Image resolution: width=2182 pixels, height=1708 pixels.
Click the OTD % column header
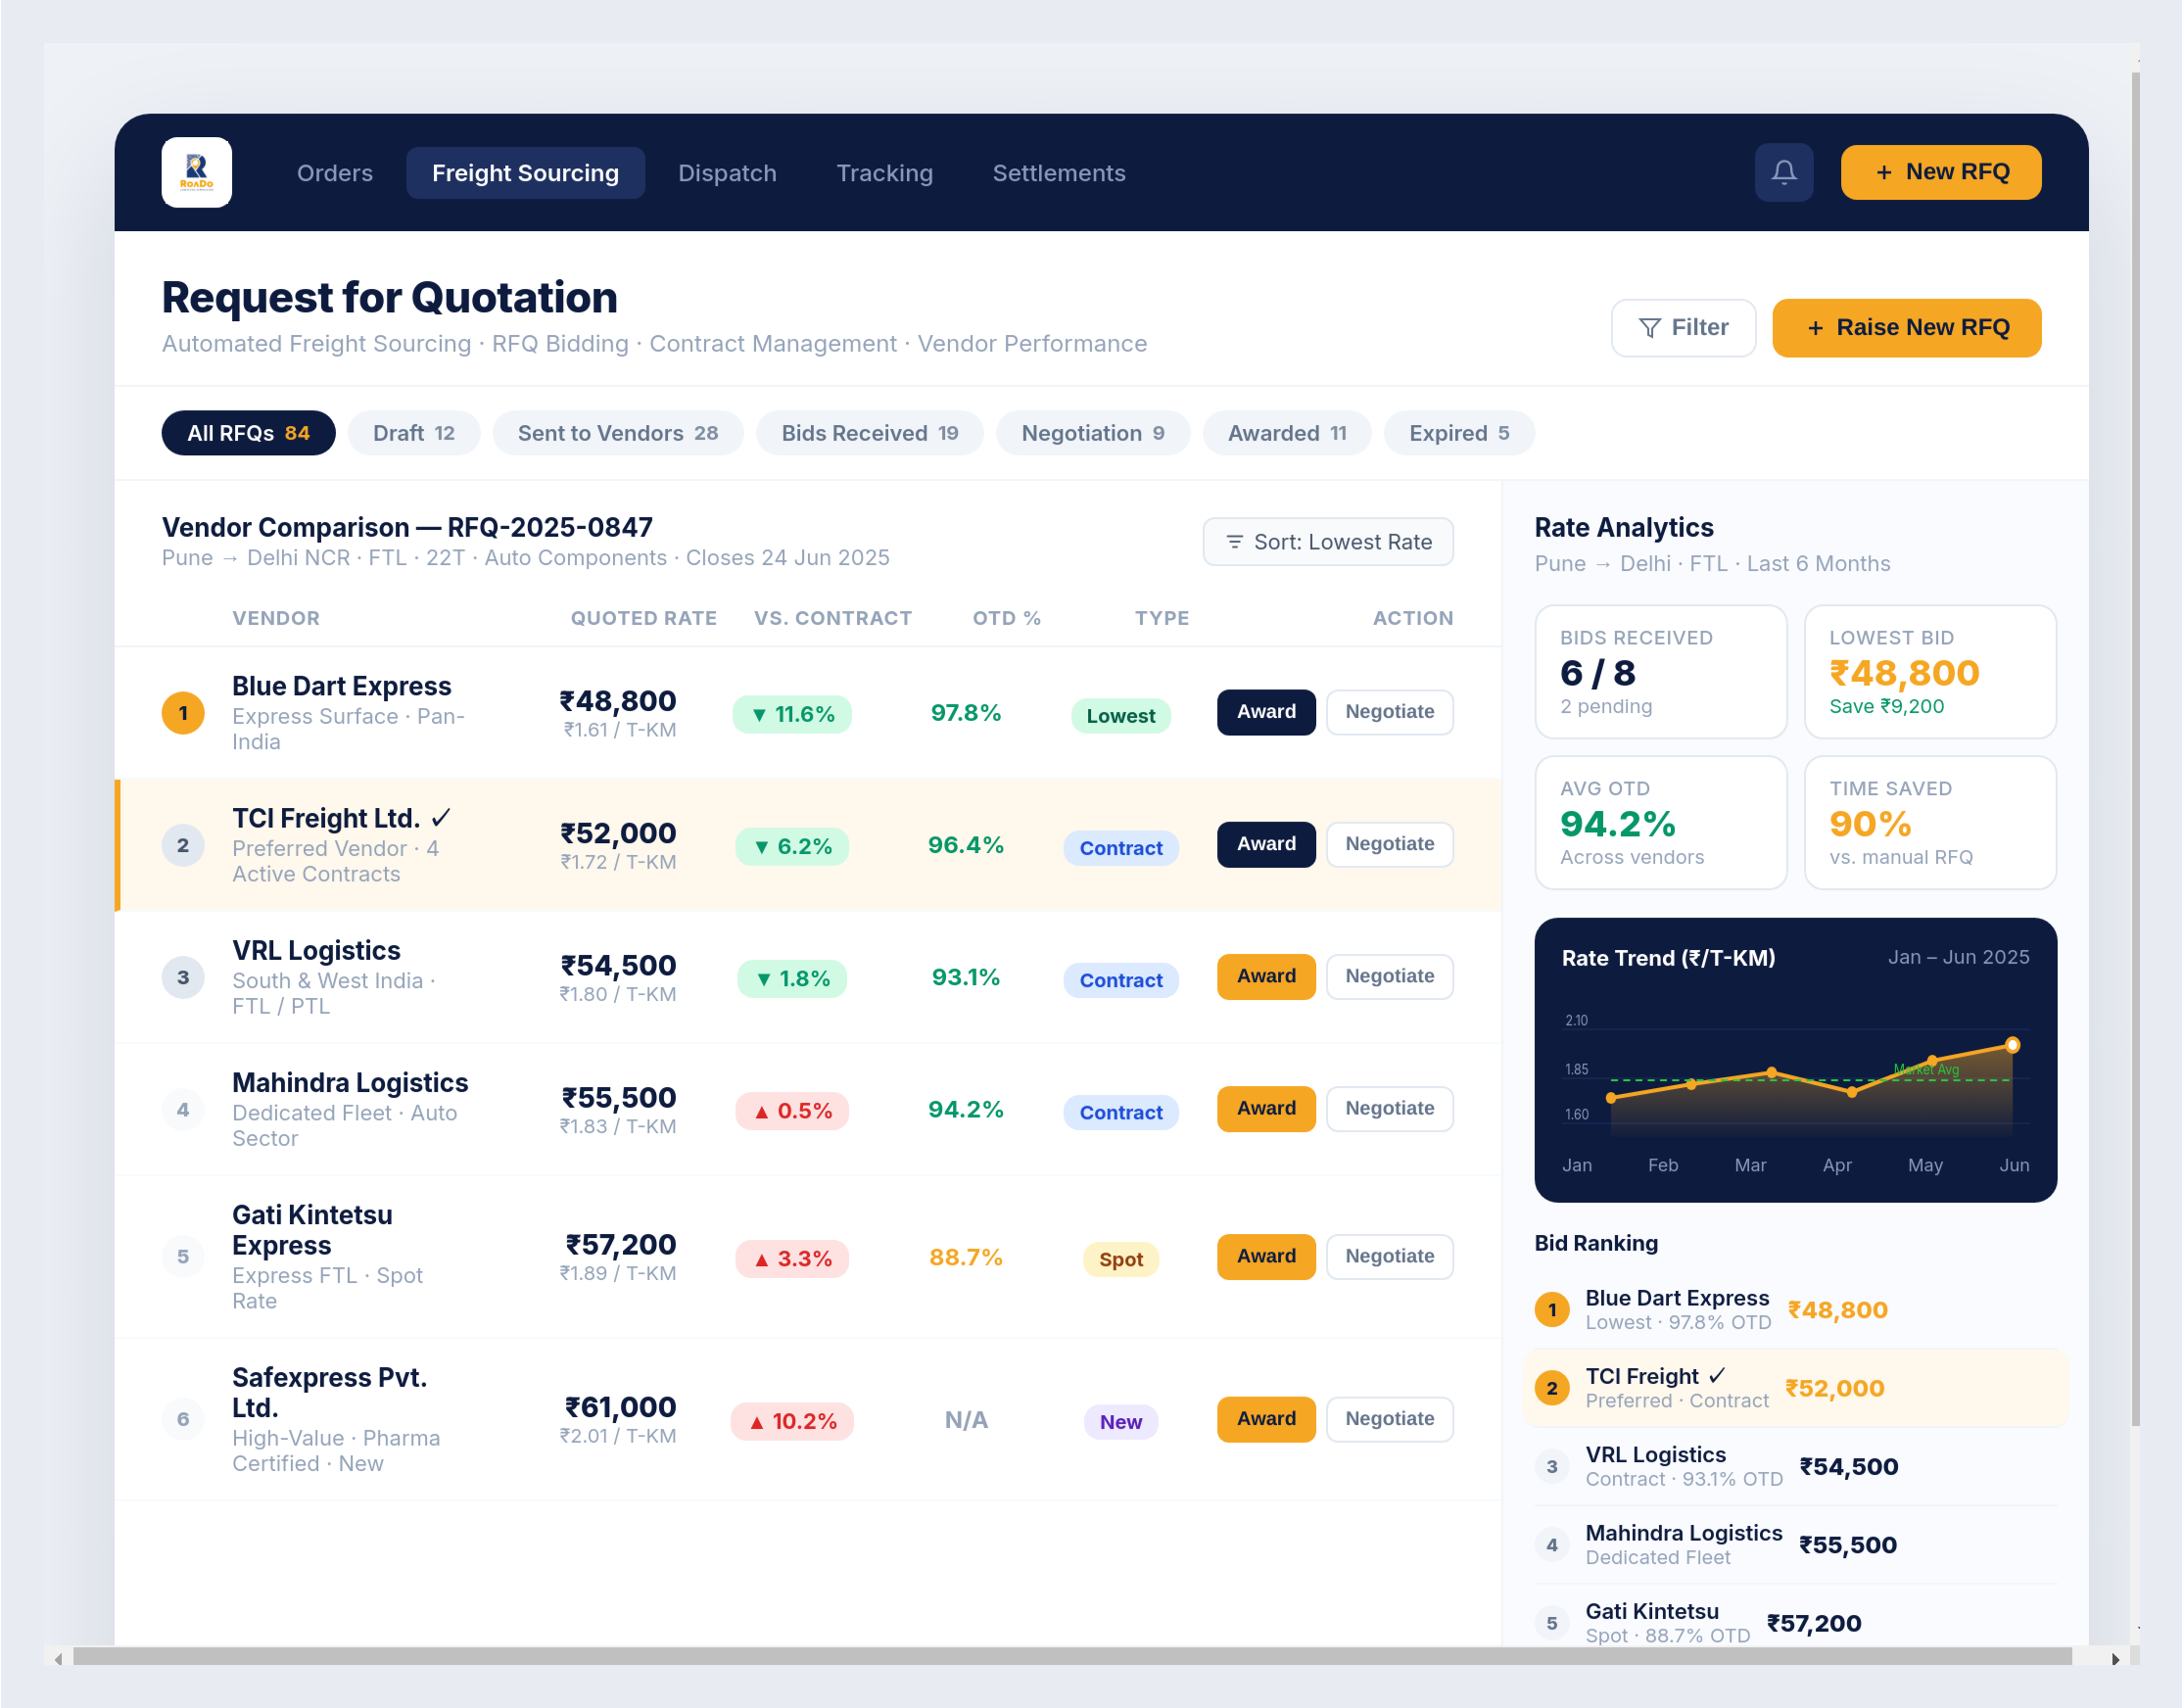(1006, 618)
